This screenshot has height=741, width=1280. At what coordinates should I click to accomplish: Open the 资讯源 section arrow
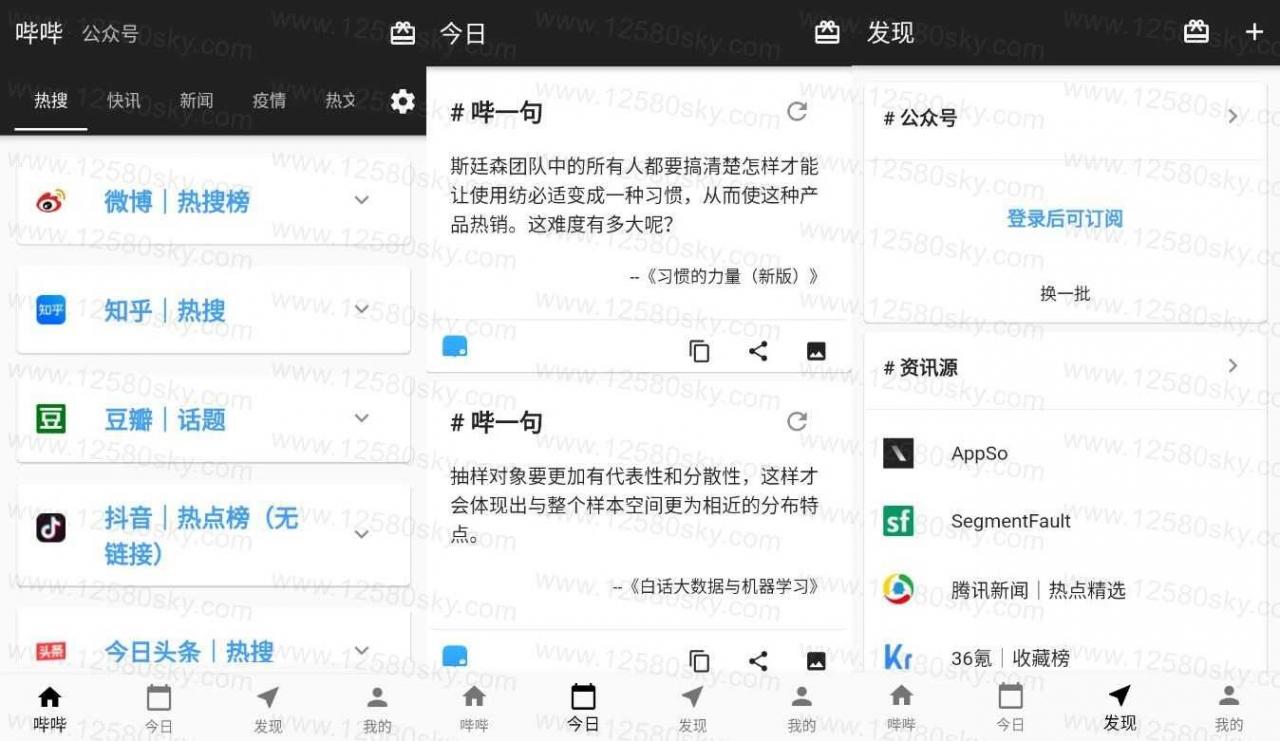click(x=1233, y=366)
